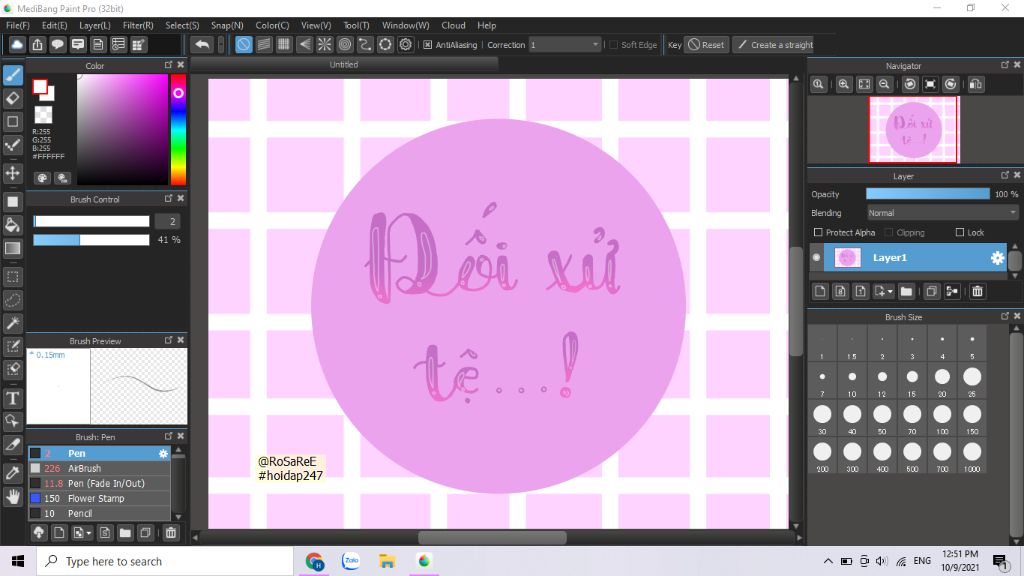This screenshot has height=576, width=1024.
Task: Flip the canvas view in Navigator
Action: point(976,84)
